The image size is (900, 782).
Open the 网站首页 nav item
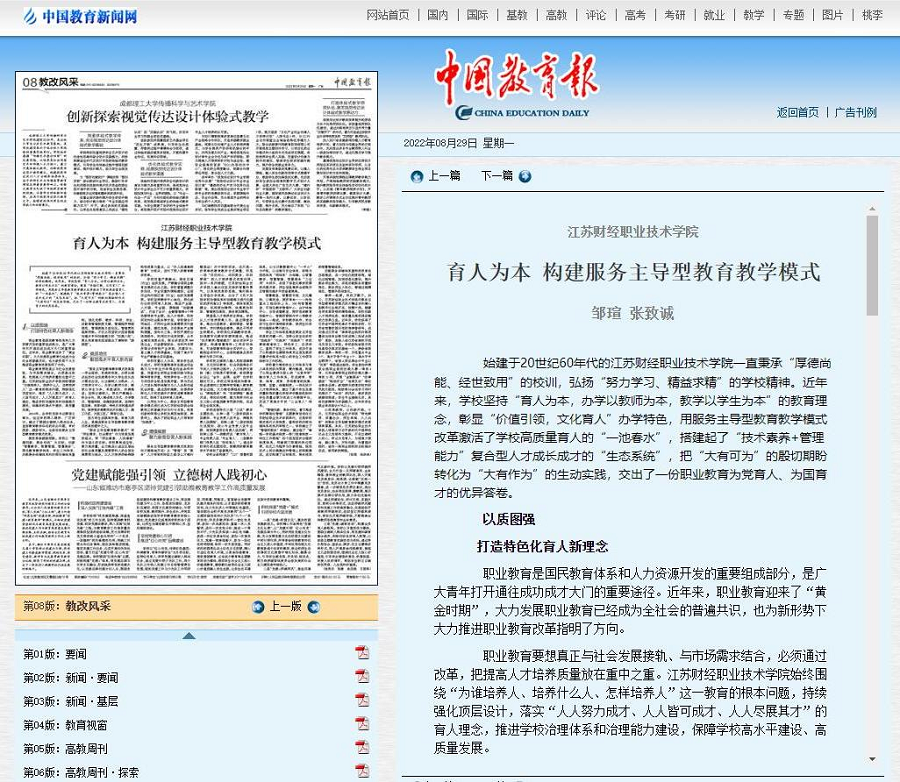coord(388,15)
